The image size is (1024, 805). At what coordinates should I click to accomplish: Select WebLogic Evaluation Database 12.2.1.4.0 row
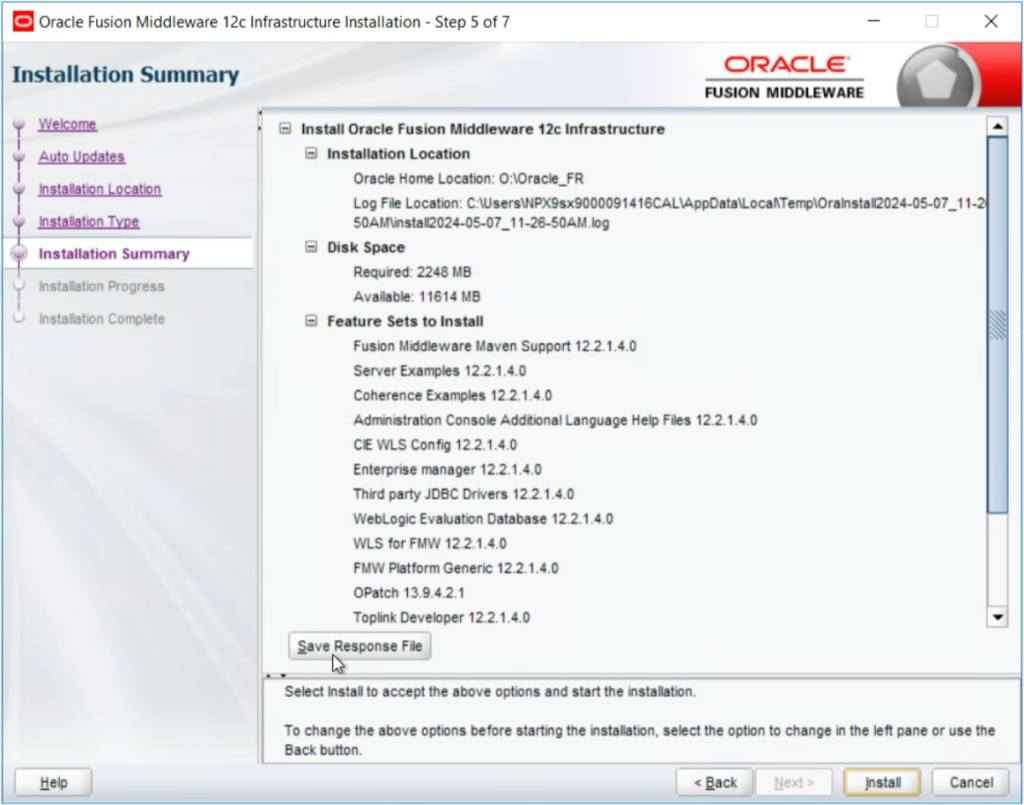(x=483, y=519)
